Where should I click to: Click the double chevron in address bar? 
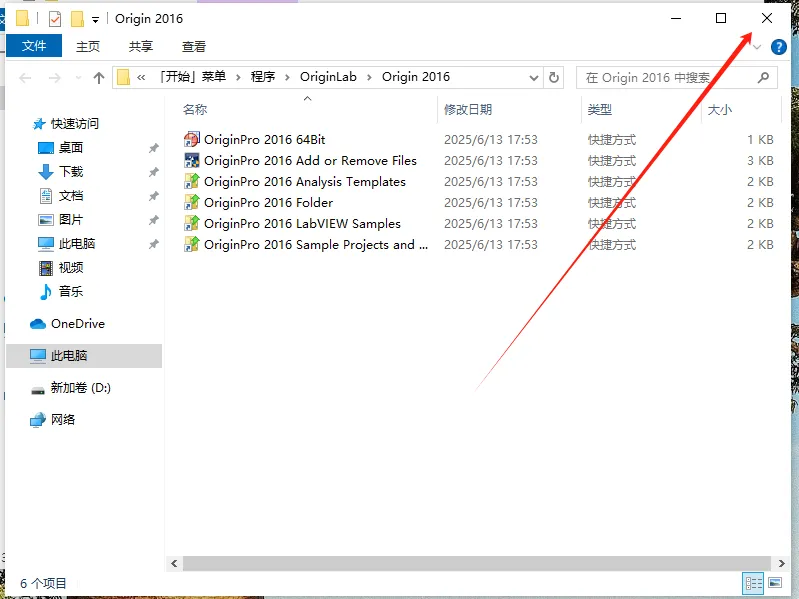(x=141, y=77)
